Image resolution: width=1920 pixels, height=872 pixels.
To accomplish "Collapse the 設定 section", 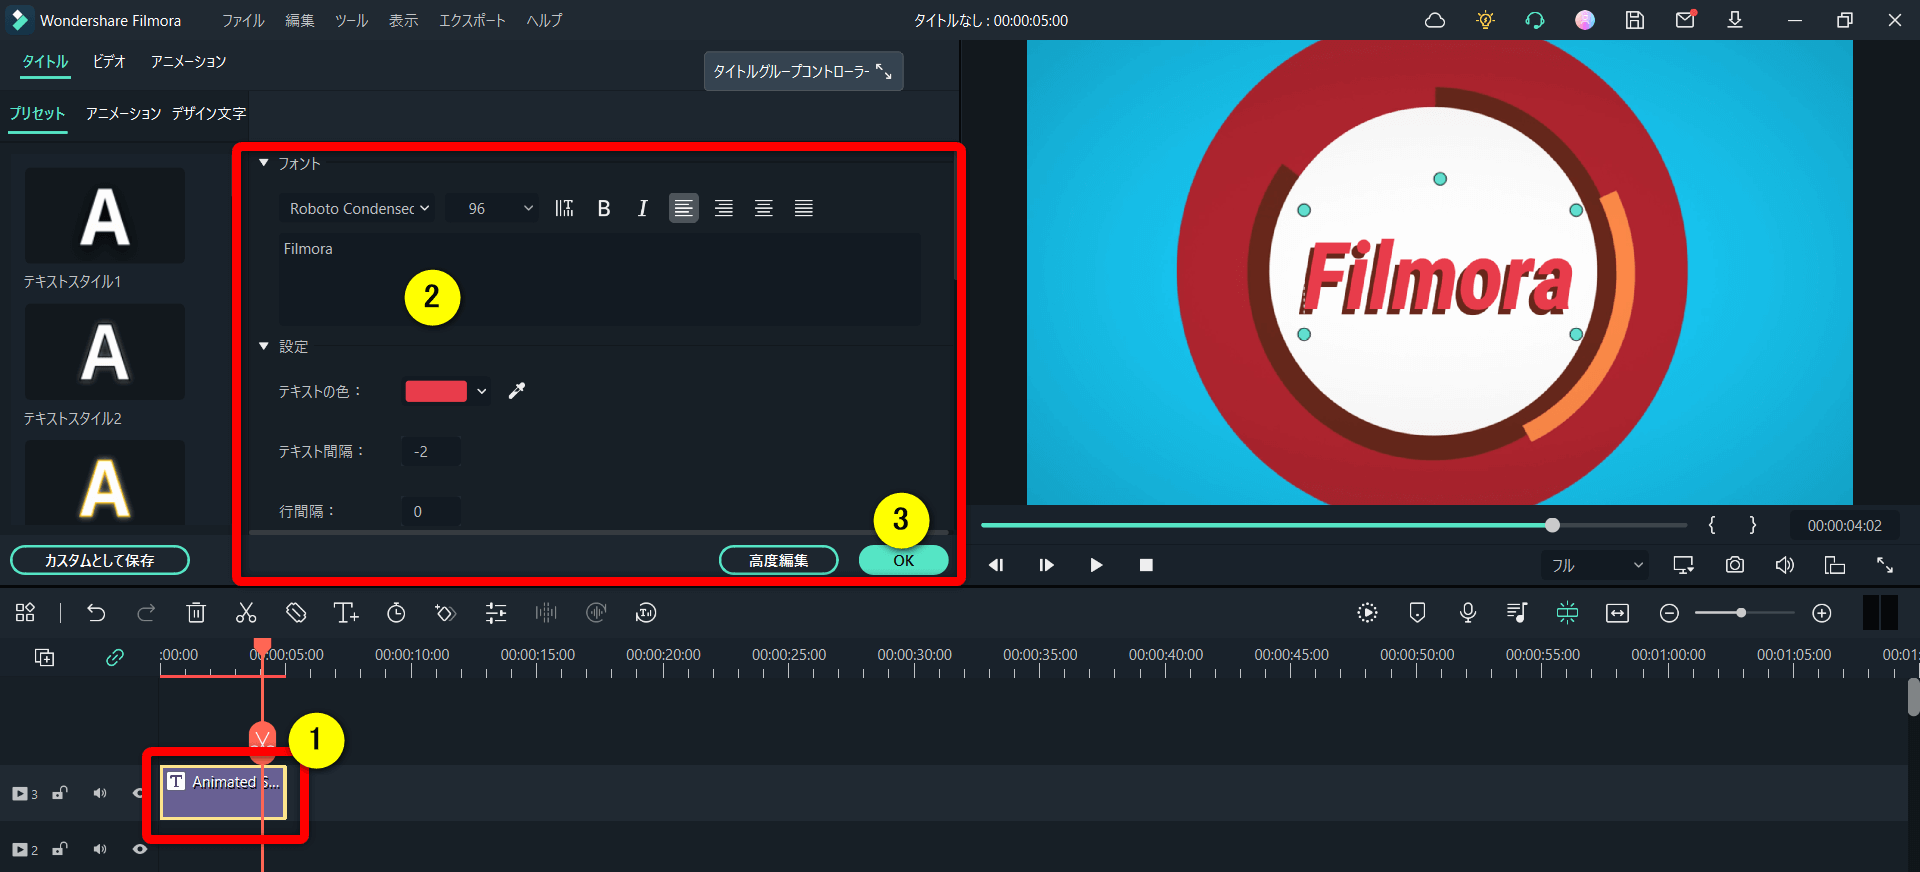I will click(x=264, y=346).
